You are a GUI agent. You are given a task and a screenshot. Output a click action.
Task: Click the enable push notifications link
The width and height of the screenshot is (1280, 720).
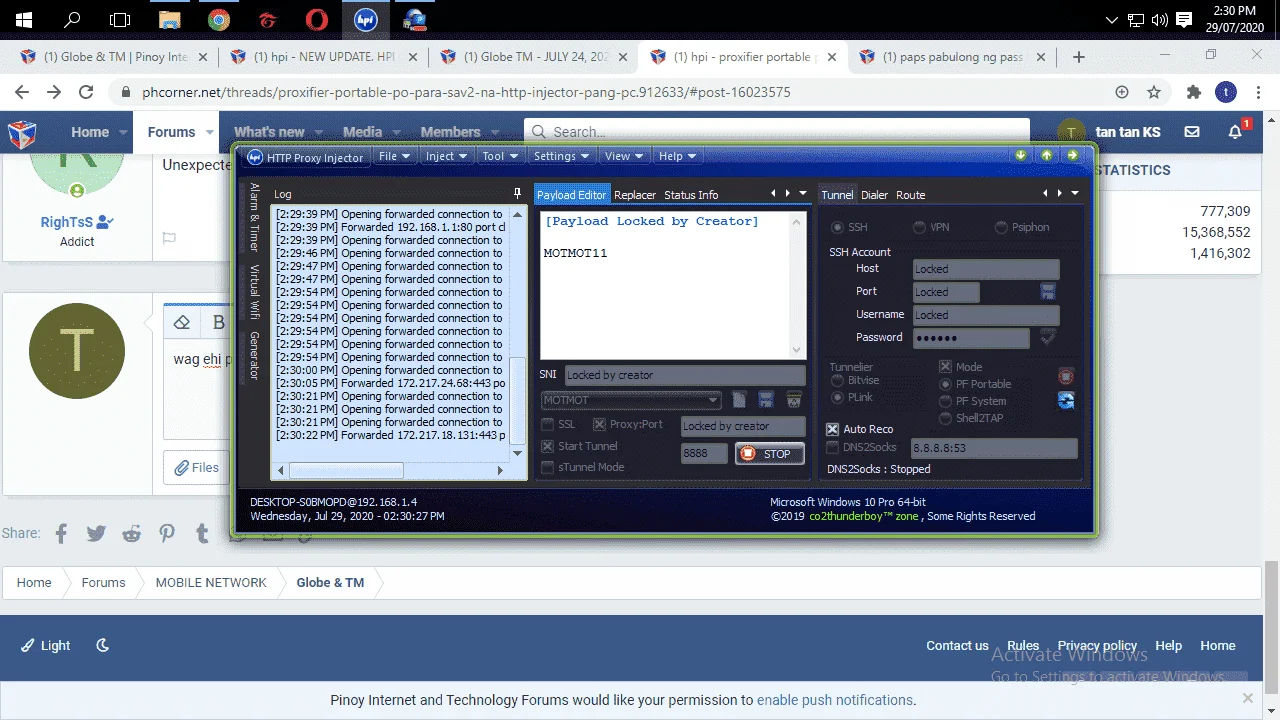835,700
